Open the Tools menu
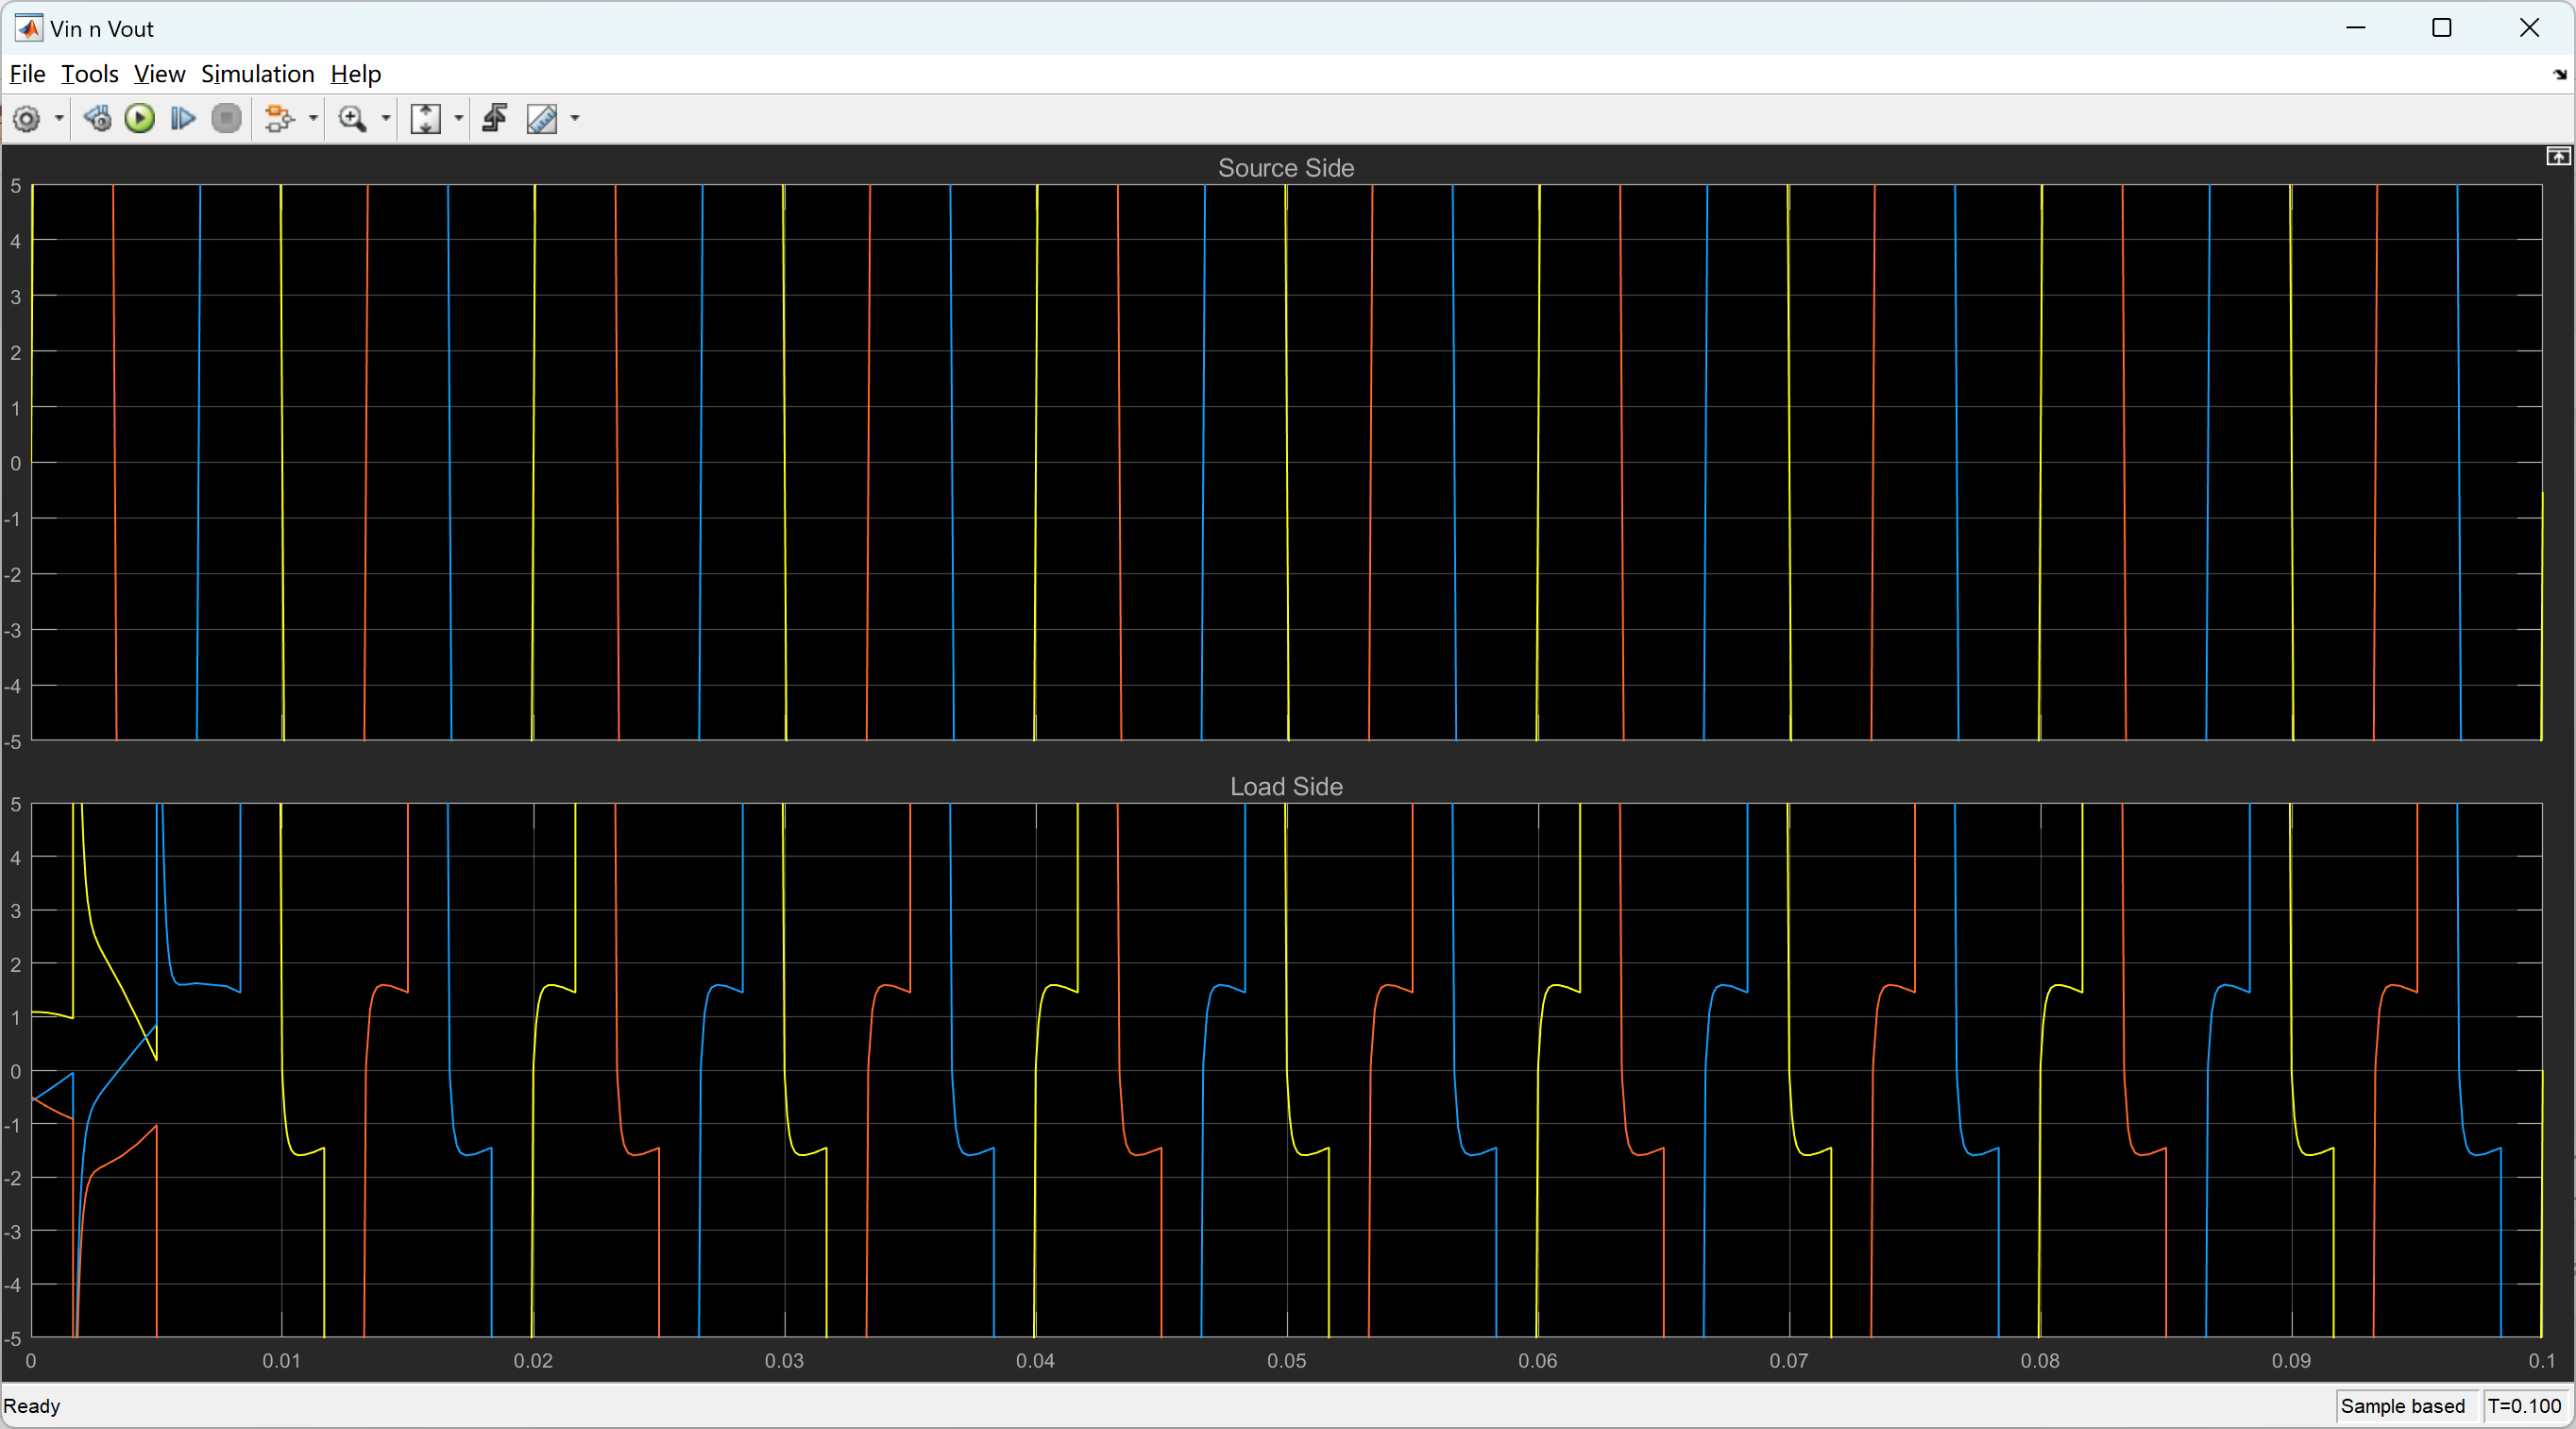 point(89,74)
